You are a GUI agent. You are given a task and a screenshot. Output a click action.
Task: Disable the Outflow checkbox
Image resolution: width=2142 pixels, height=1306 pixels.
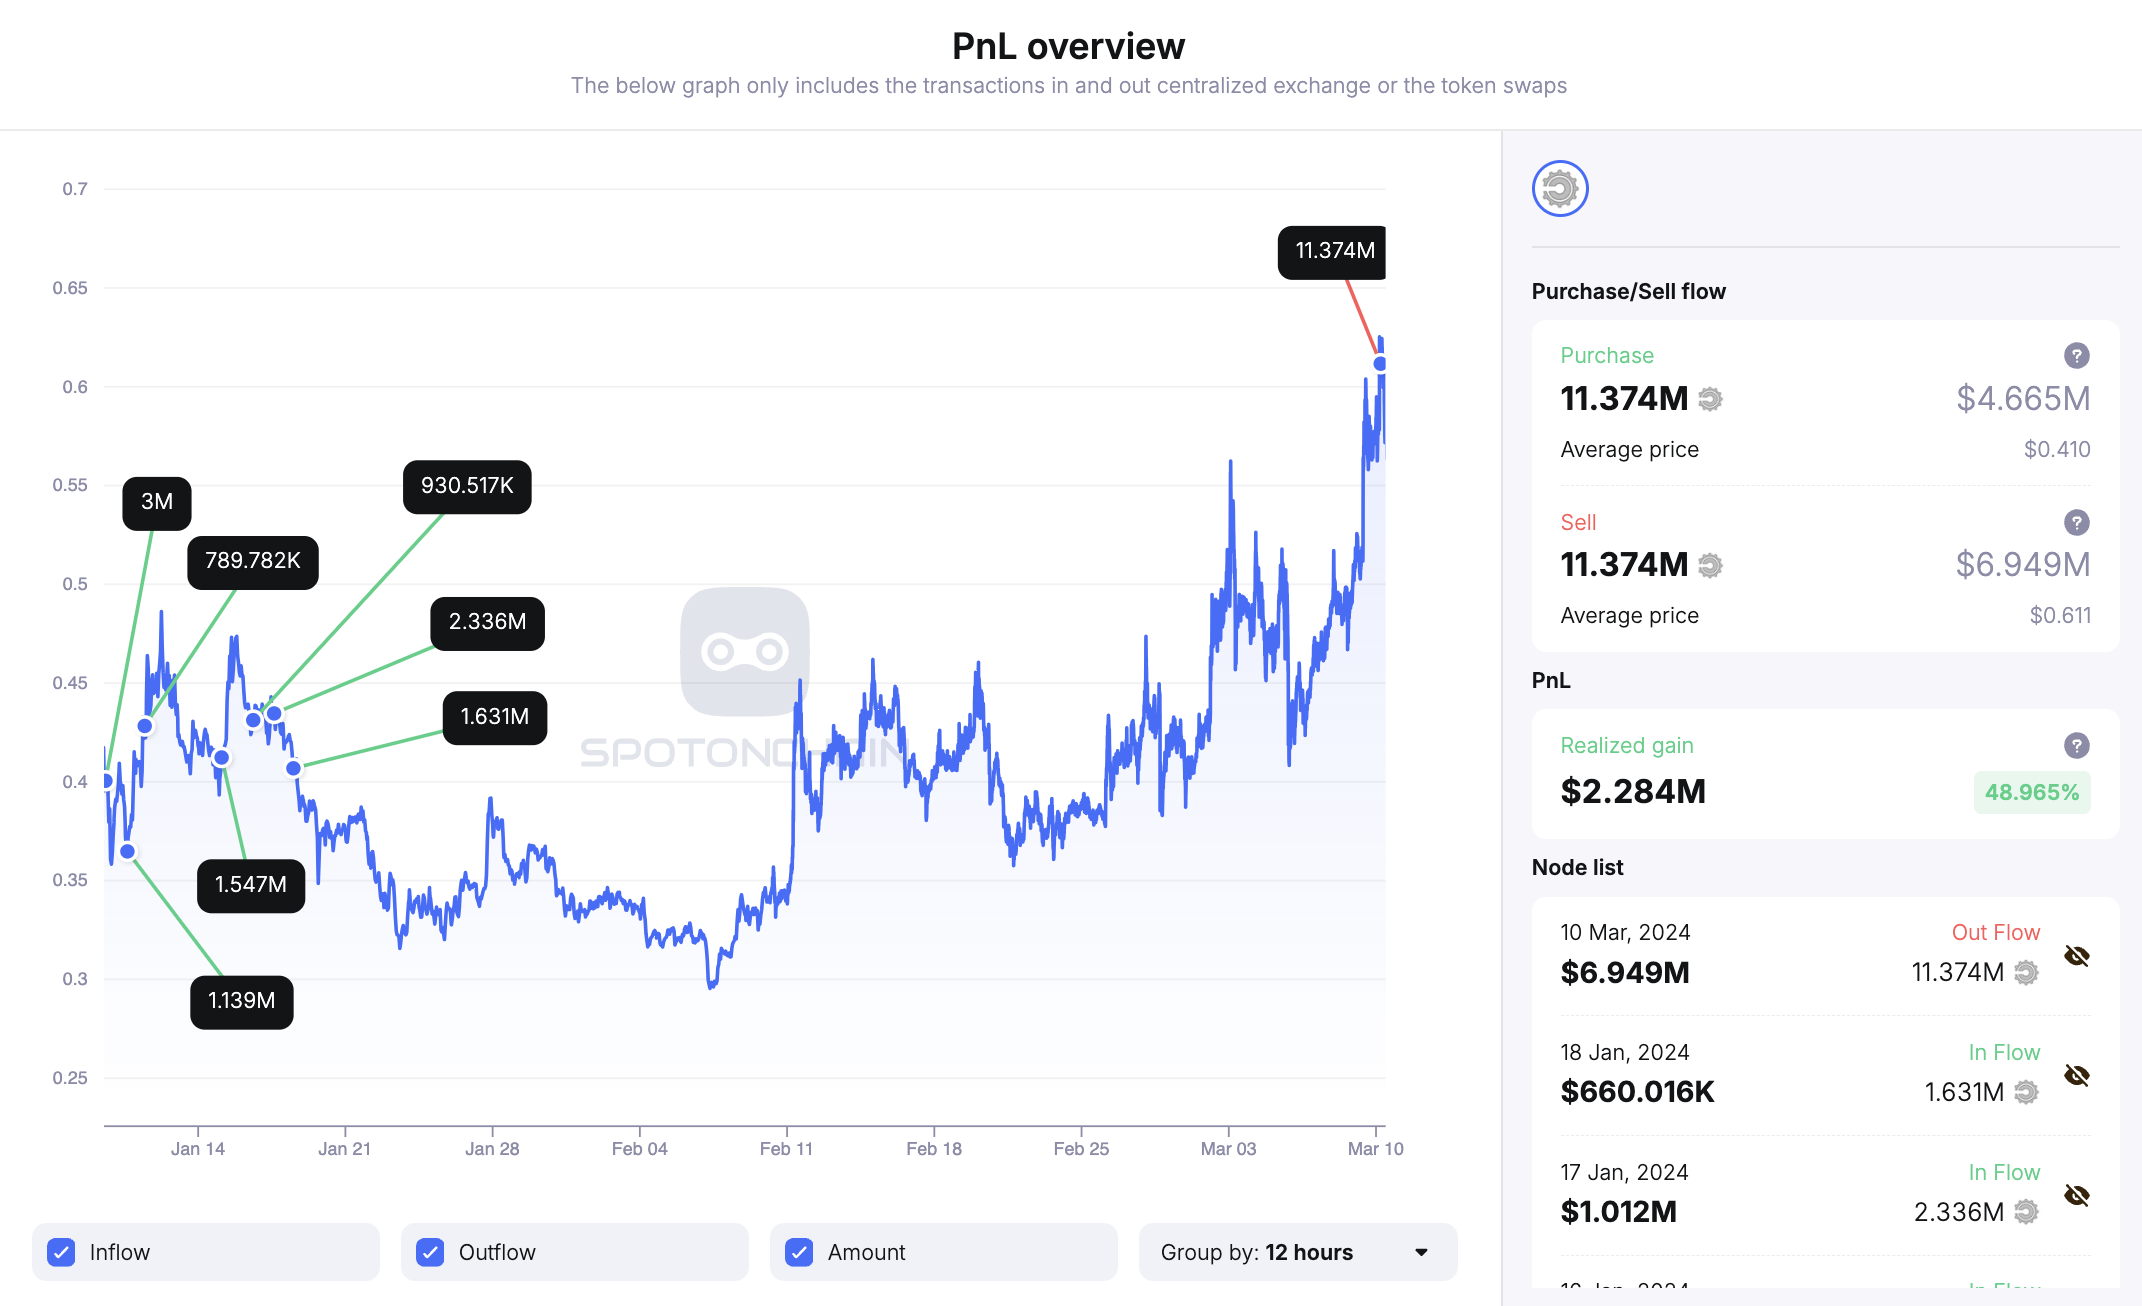(429, 1251)
